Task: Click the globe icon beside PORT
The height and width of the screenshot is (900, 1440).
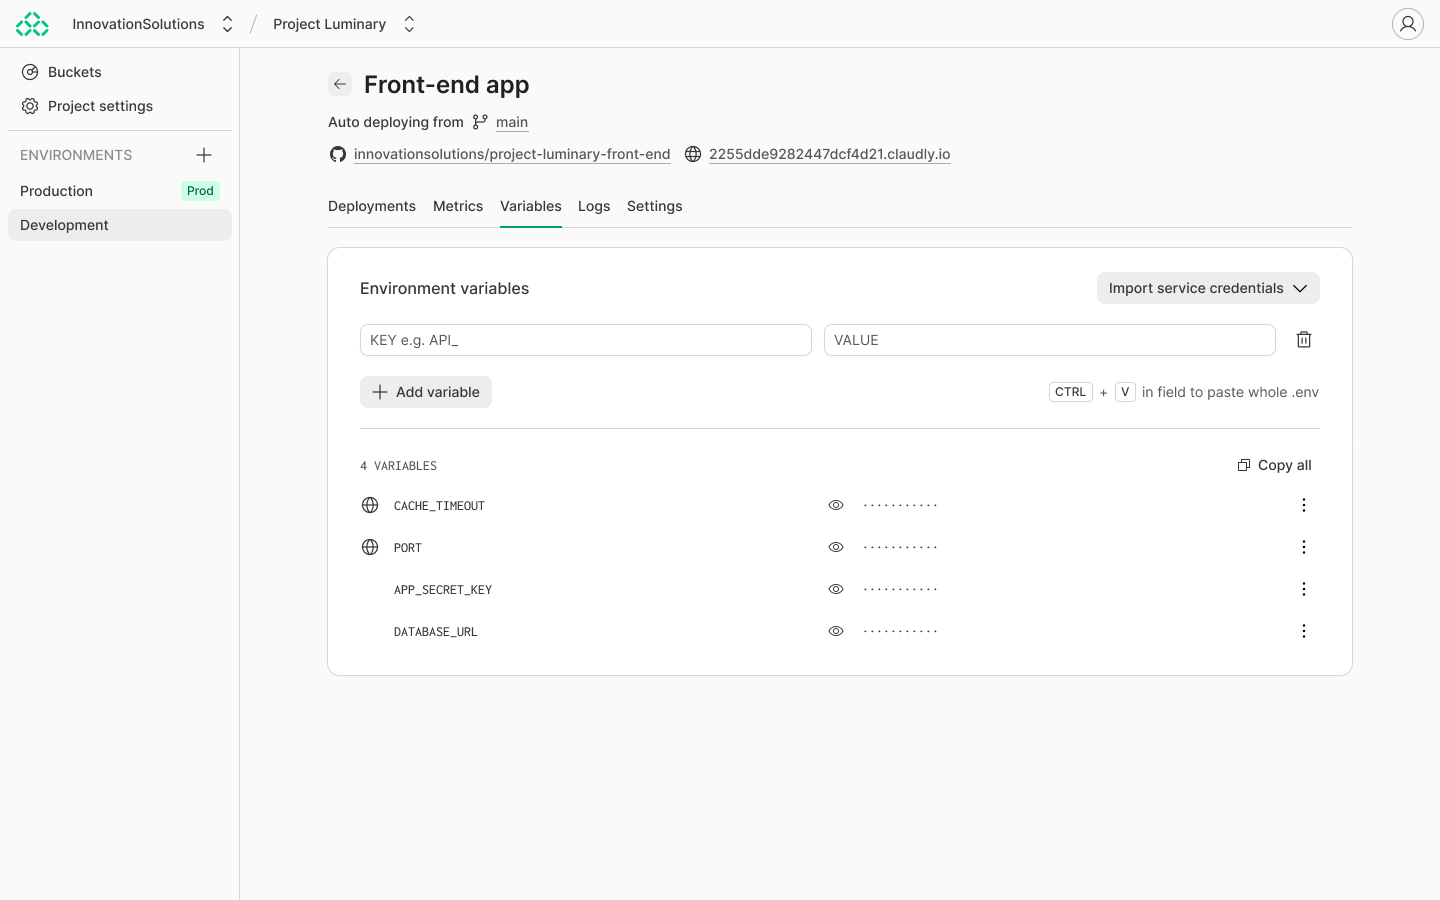Action: pyautogui.click(x=370, y=547)
